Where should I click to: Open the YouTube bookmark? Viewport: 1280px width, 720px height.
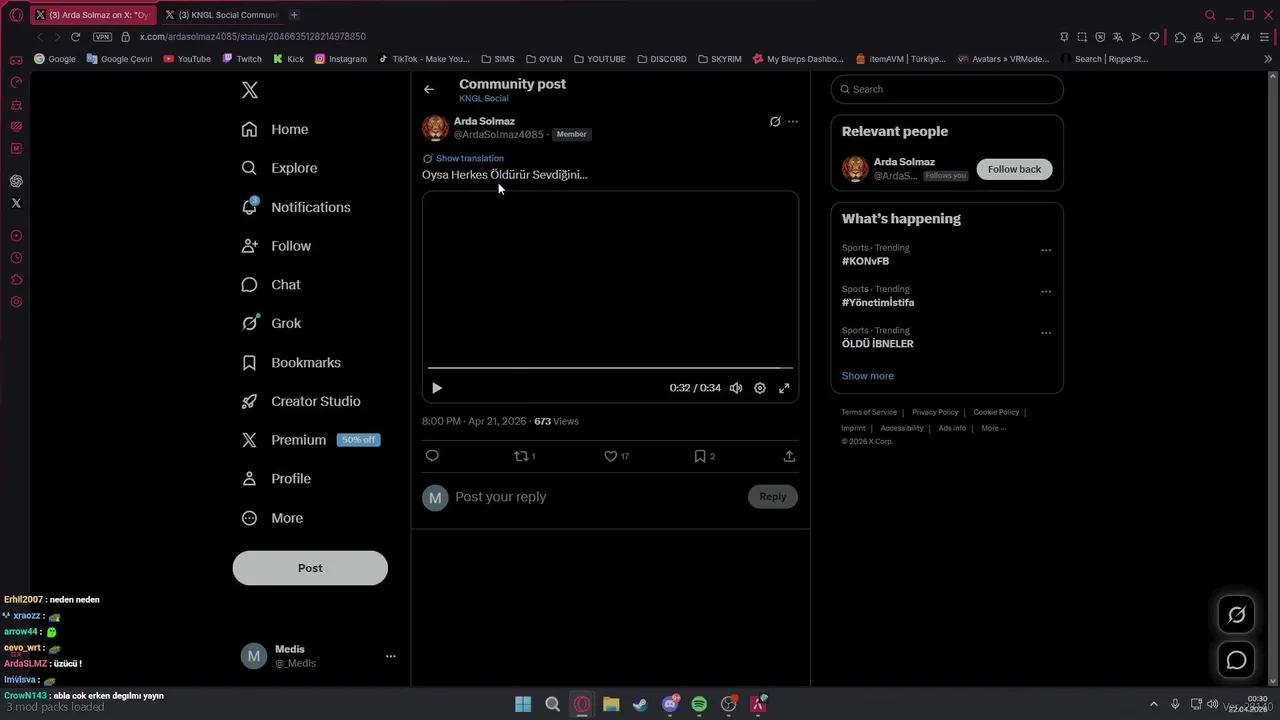click(x=187, y=59)
